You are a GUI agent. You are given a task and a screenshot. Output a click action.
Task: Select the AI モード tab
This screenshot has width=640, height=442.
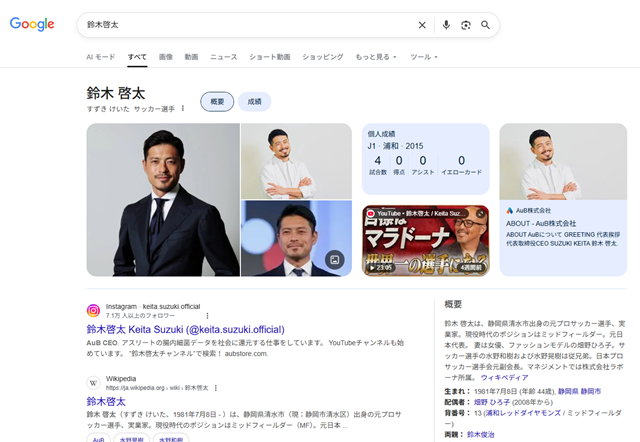[100, 57]
